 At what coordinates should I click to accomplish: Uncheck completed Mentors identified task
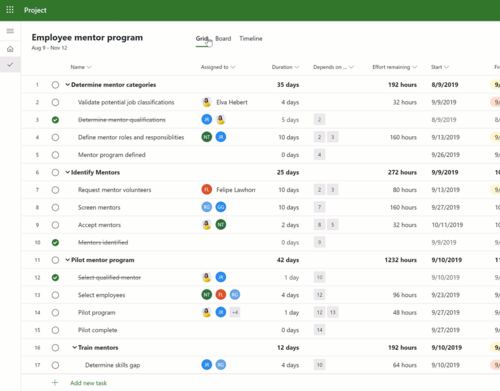(x=55, y=242)
